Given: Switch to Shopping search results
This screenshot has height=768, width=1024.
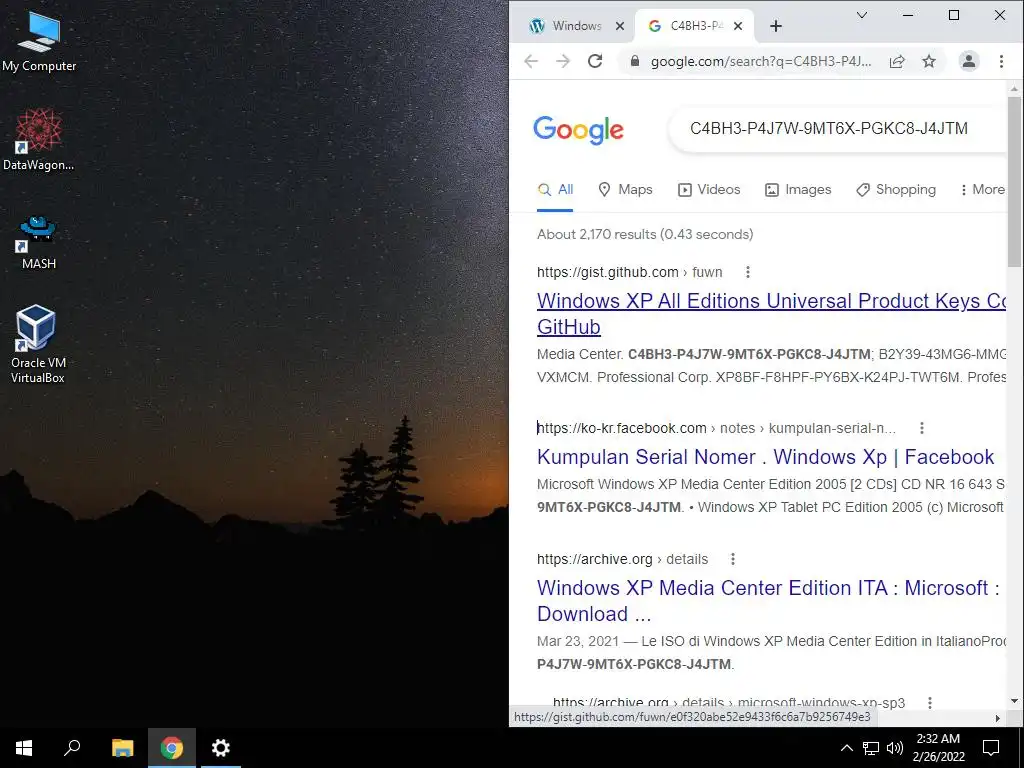Looking at the screenshot, I should click(x=896, y=189).
